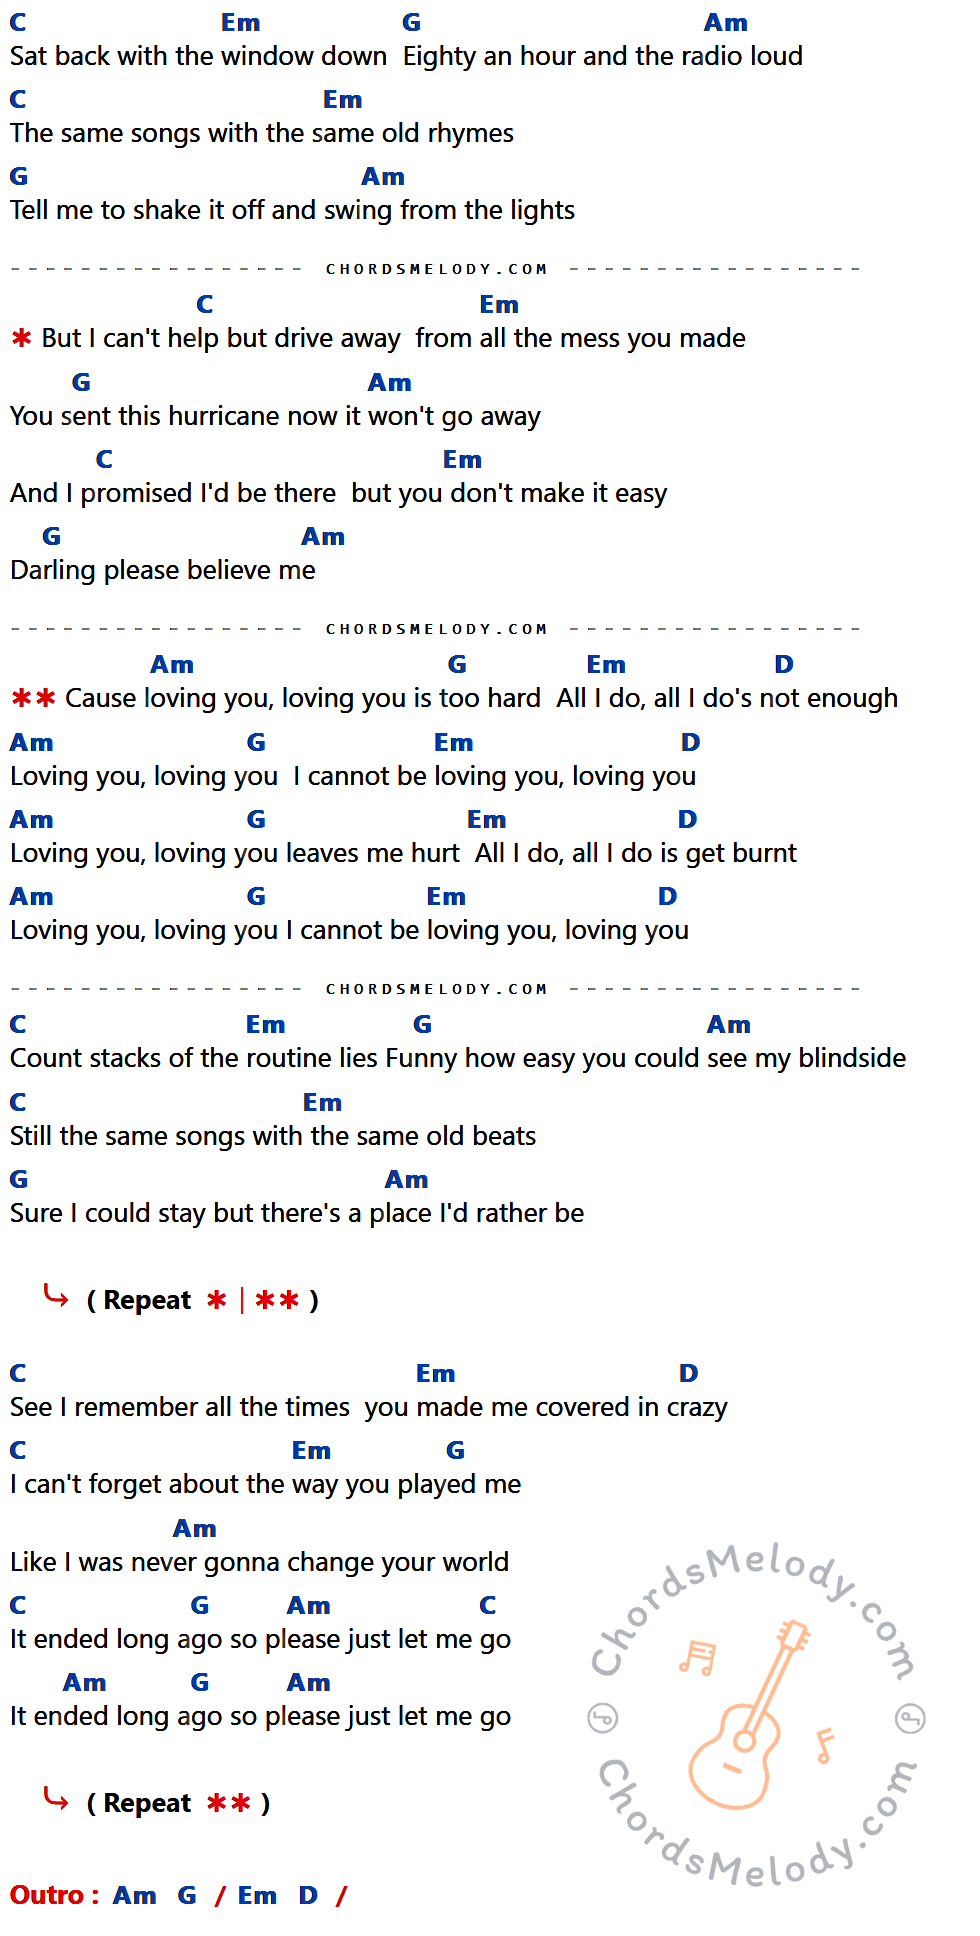Viewport: 980px width, 1936px height.
Task: Click the D chord above 'covered in crazy'
Action: [x=689, y=1373]
